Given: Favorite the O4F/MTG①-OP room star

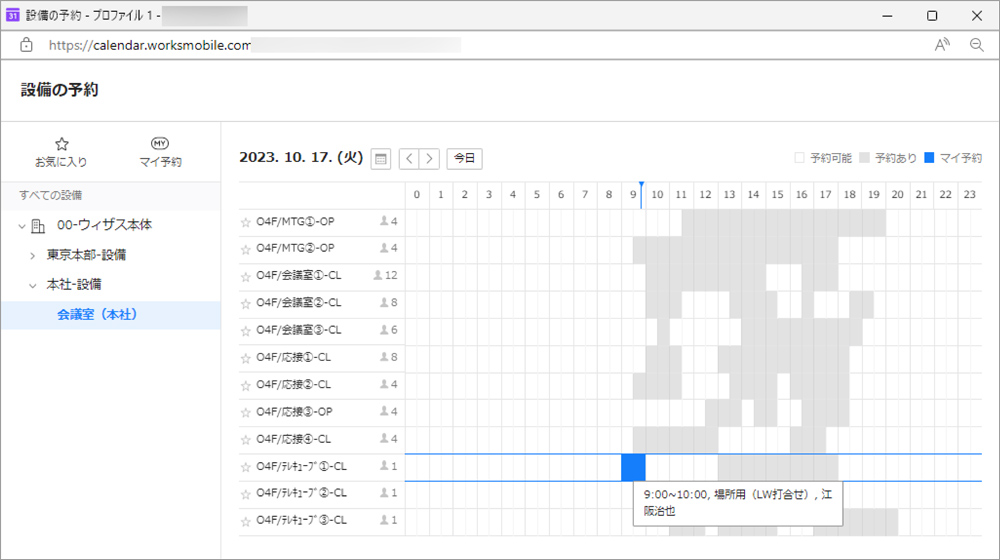Looking at the screenshot, I should [x=246, y=221].
